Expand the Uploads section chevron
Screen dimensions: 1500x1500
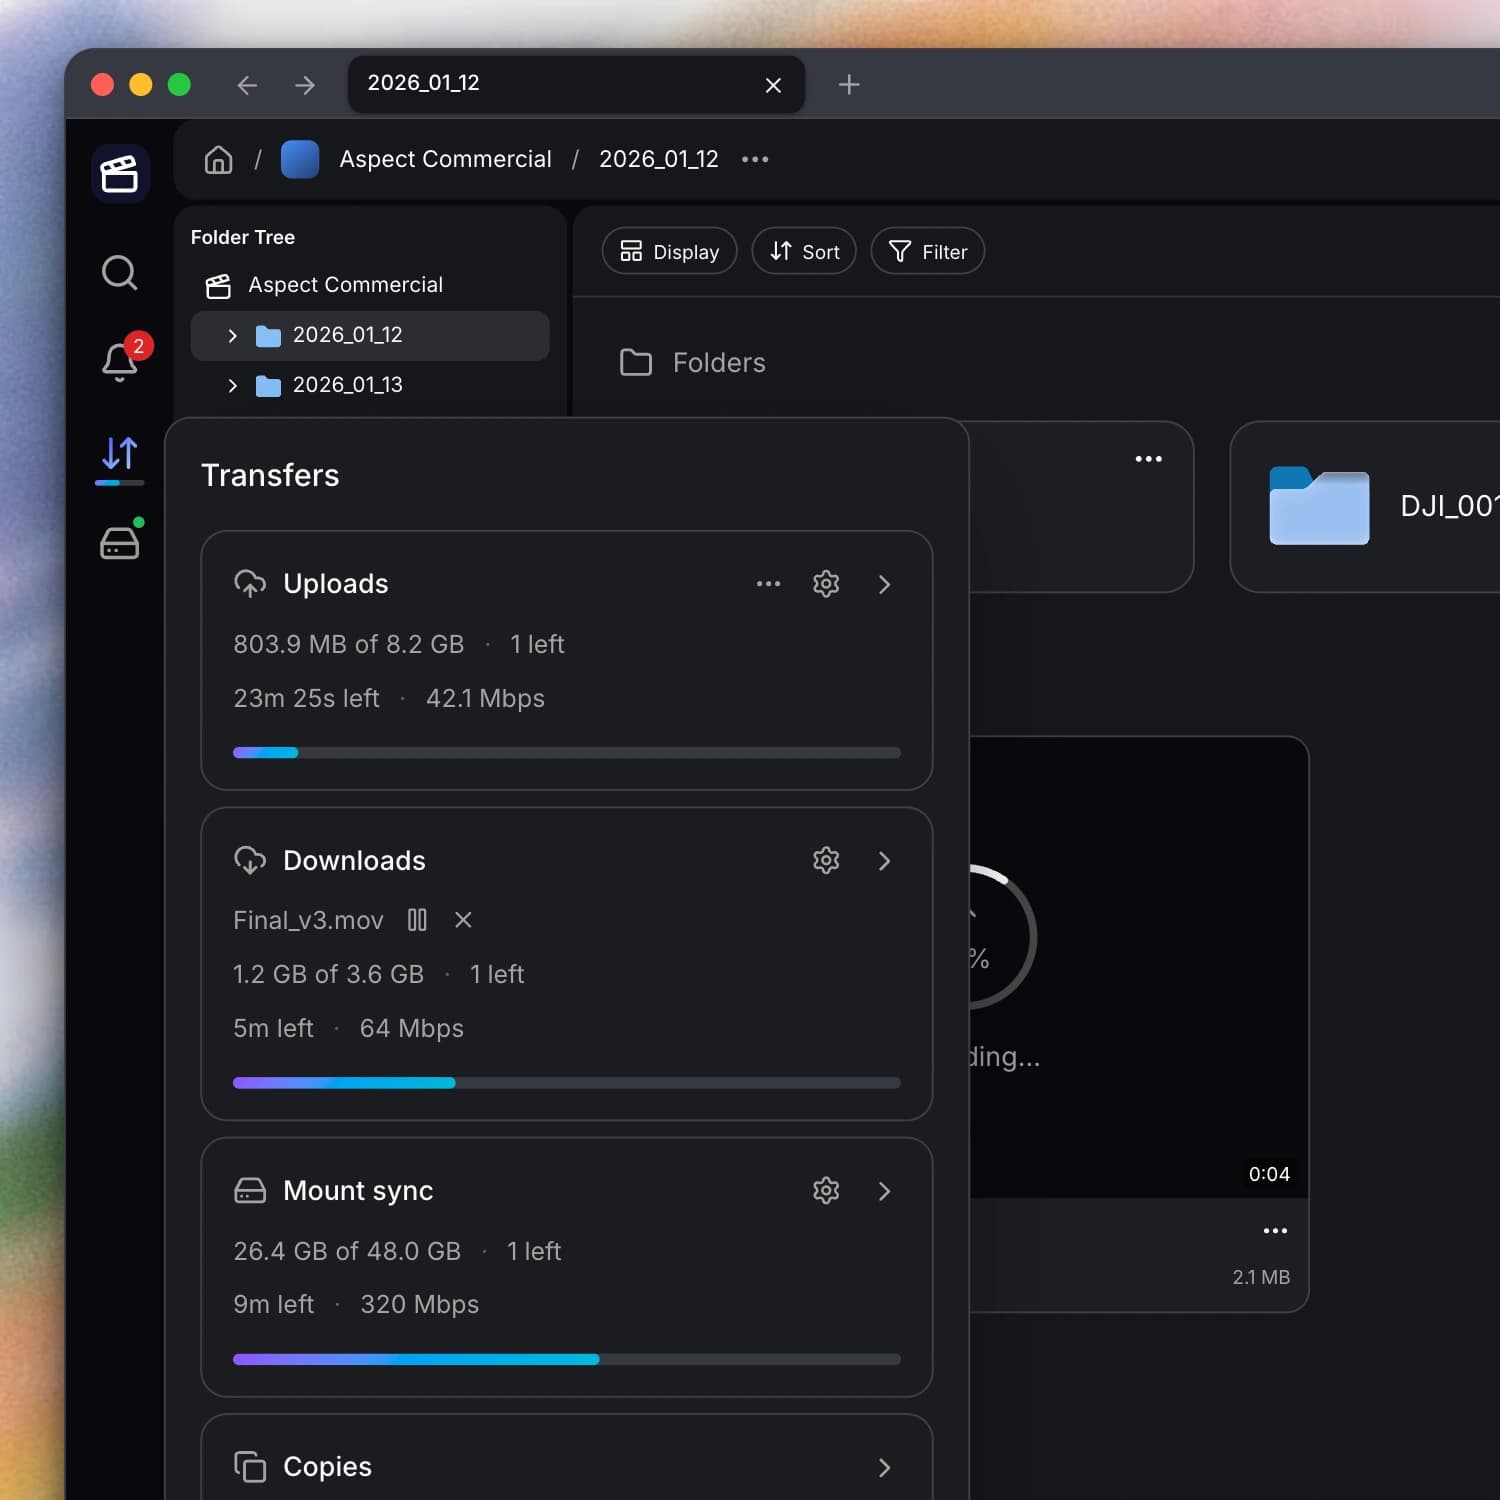884,585
